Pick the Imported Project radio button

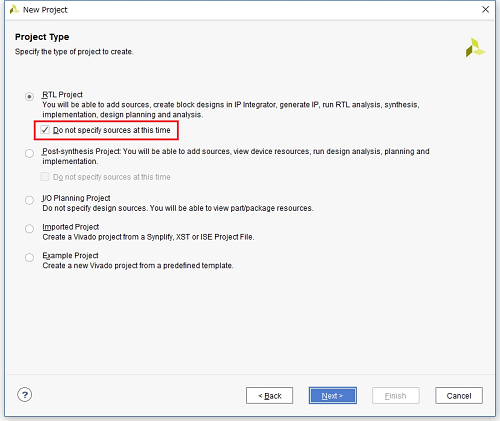tap(29, 229)
